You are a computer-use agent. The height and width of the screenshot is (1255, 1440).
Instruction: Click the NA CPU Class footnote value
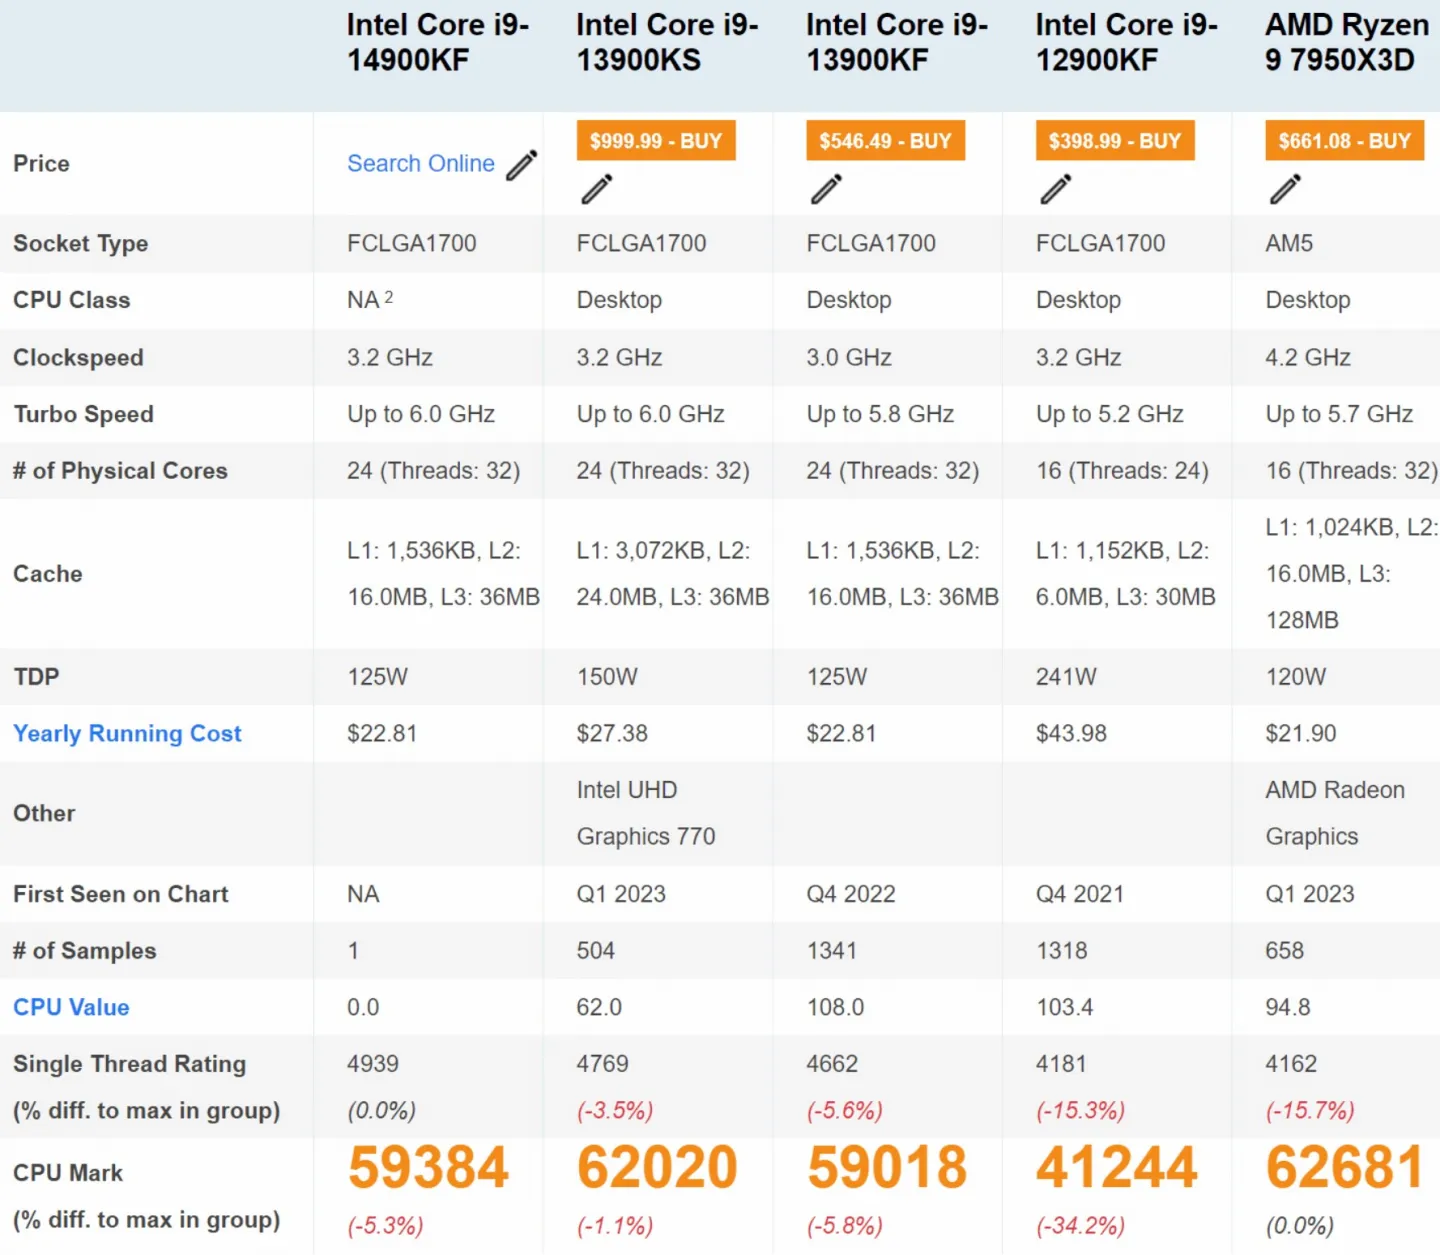[370, 300]
